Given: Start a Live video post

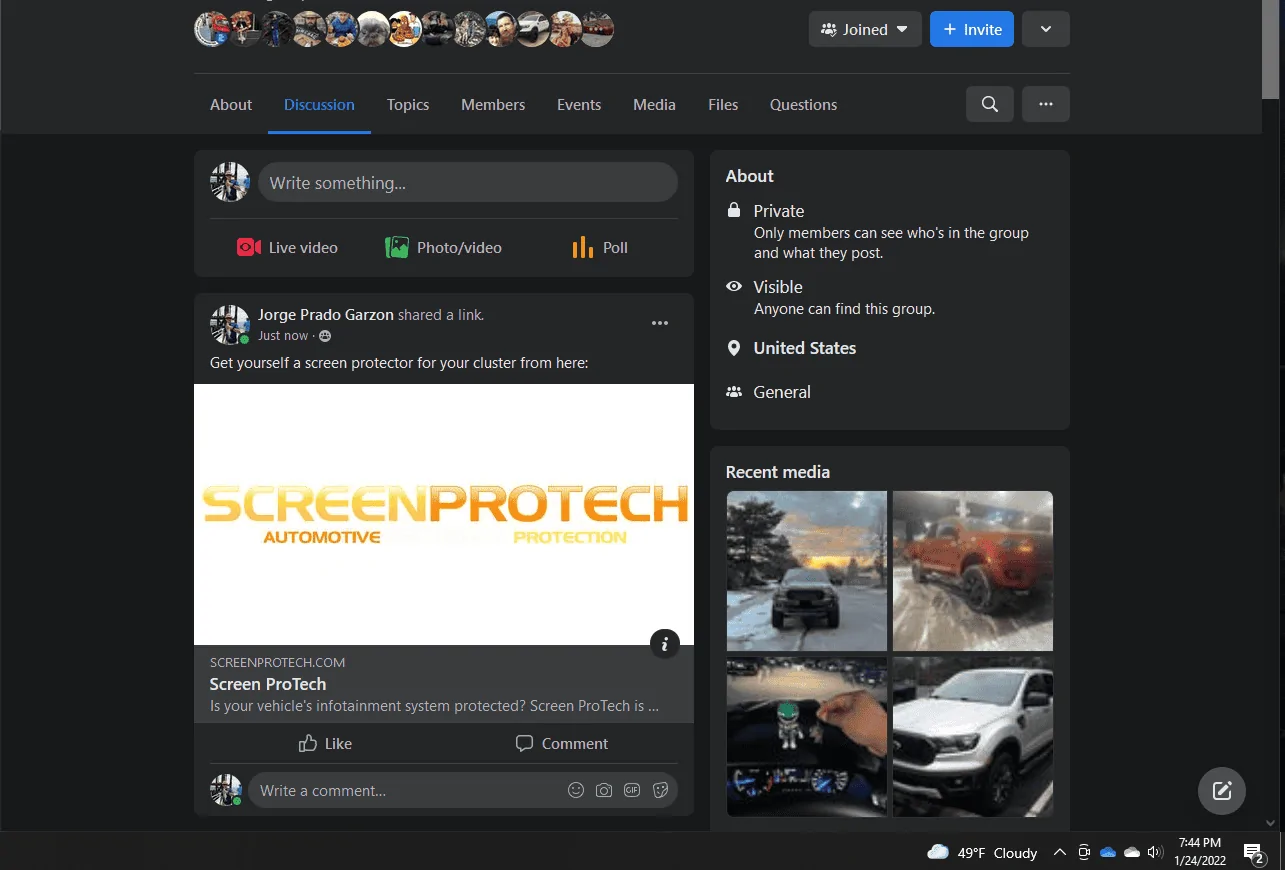Looking at the screenshot, I should coord(288,247).
